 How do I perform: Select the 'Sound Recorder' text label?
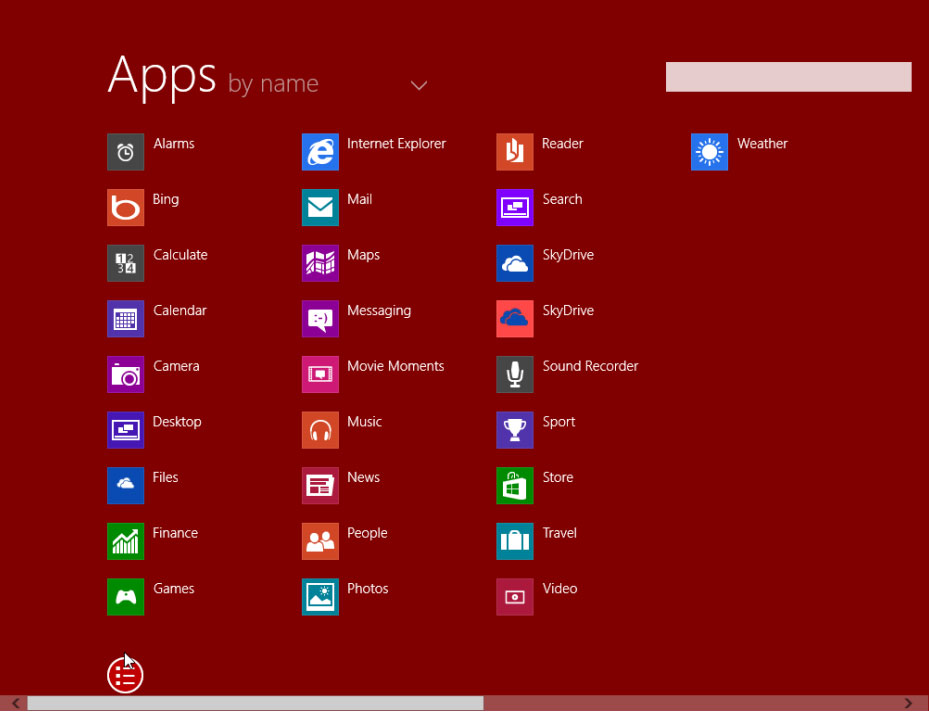click(x=590, y=367)
